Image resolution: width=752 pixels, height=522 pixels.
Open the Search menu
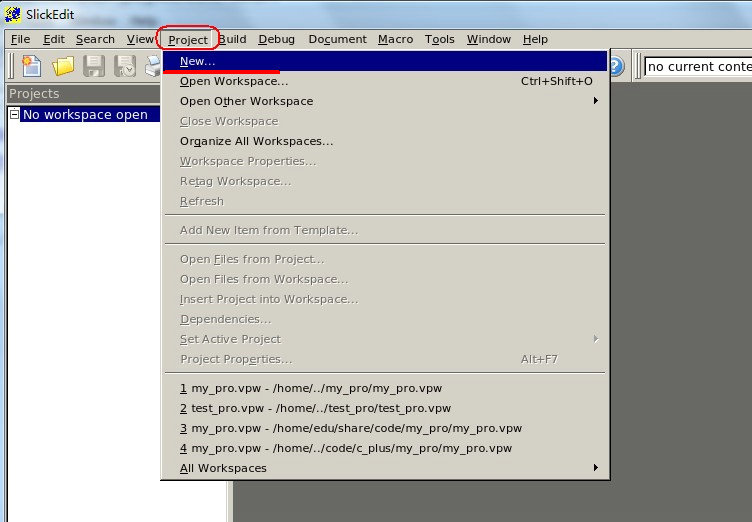(95, 39)
